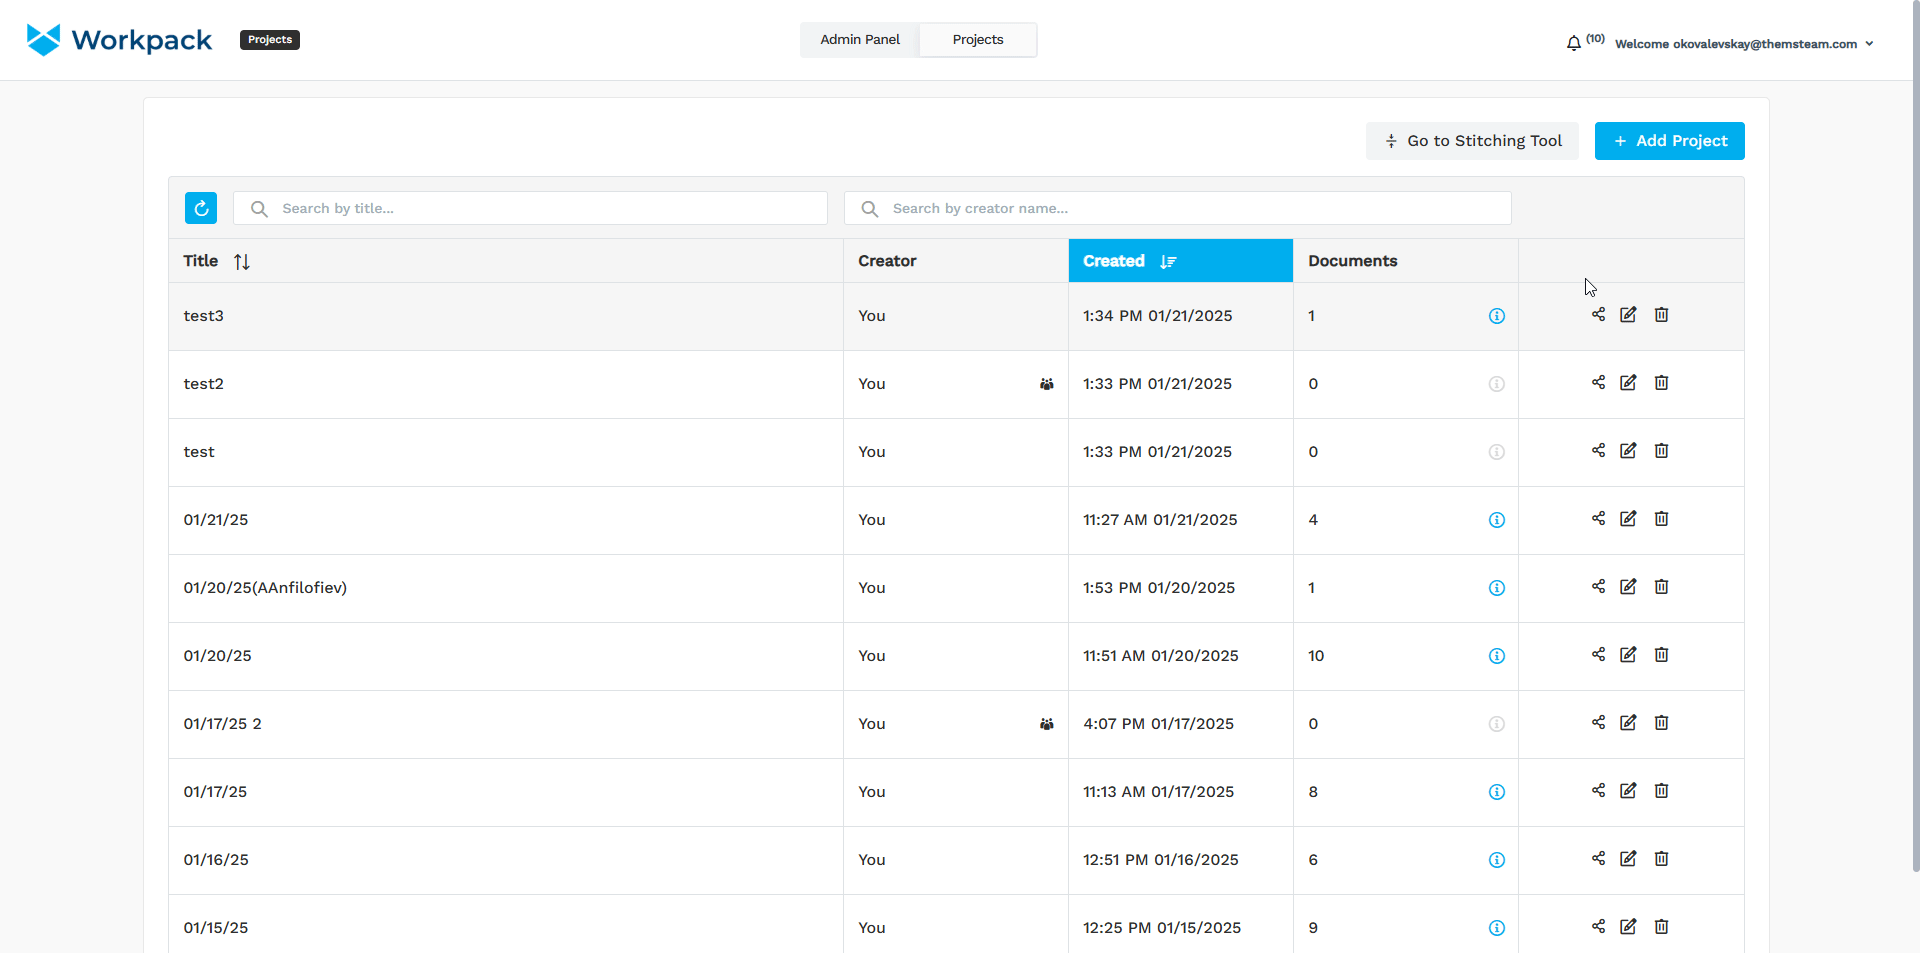Select the Projects tab
Screen dimensions: 1920x953
(977, 40)
